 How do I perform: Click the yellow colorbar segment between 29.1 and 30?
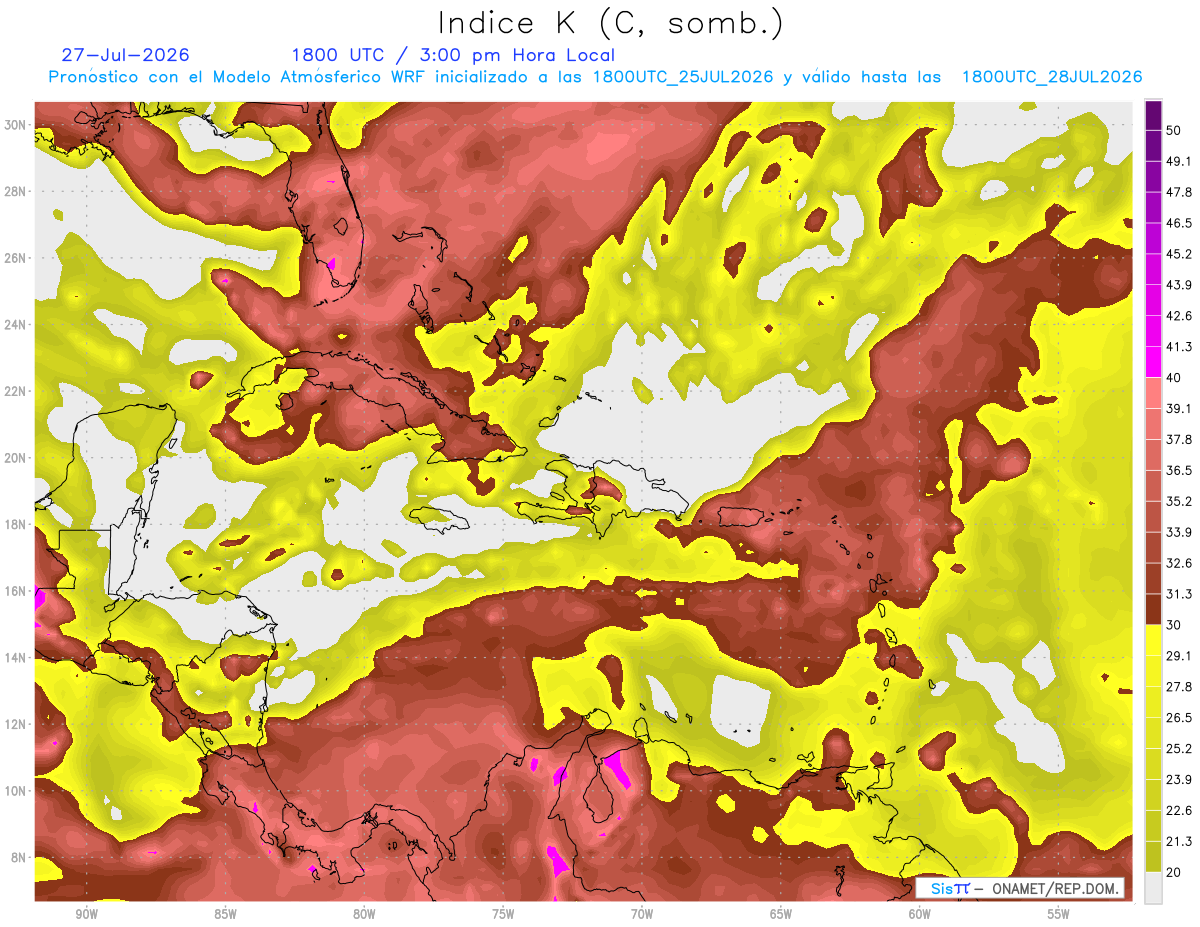1153,640
